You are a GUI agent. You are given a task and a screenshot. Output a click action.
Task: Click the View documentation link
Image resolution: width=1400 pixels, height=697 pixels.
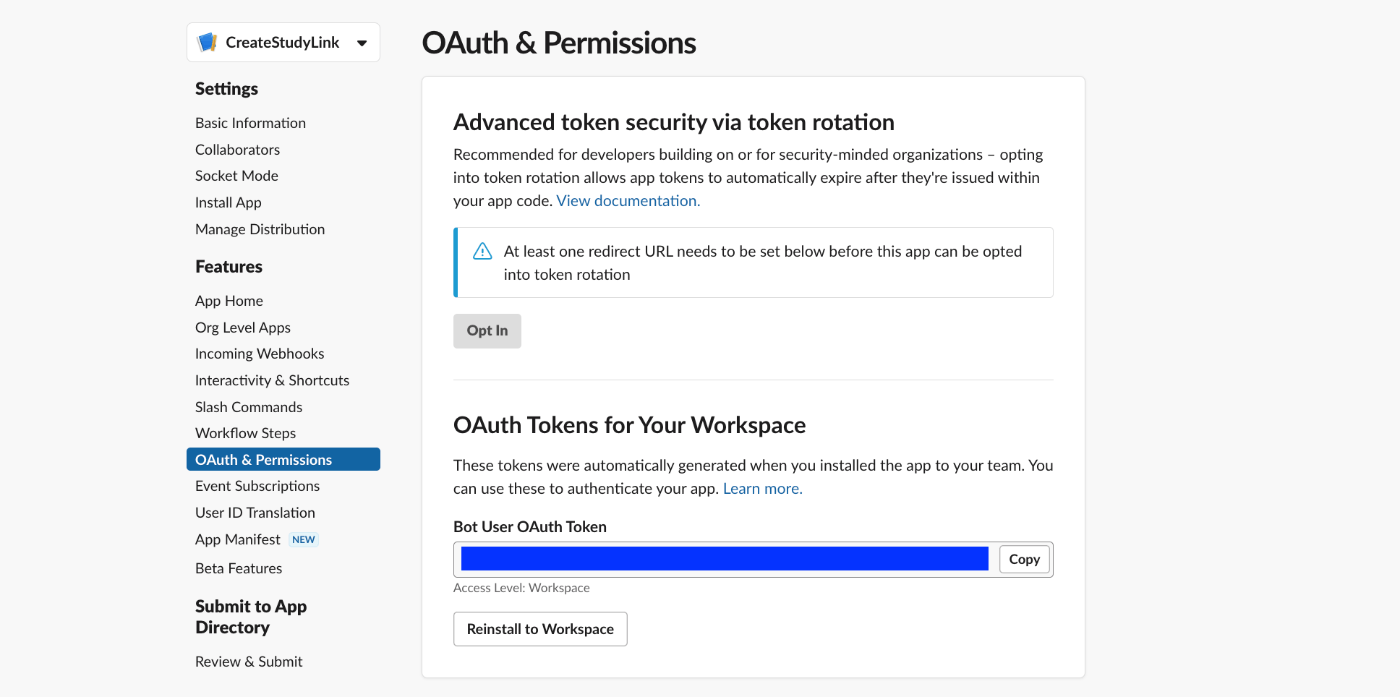(628, 201)
